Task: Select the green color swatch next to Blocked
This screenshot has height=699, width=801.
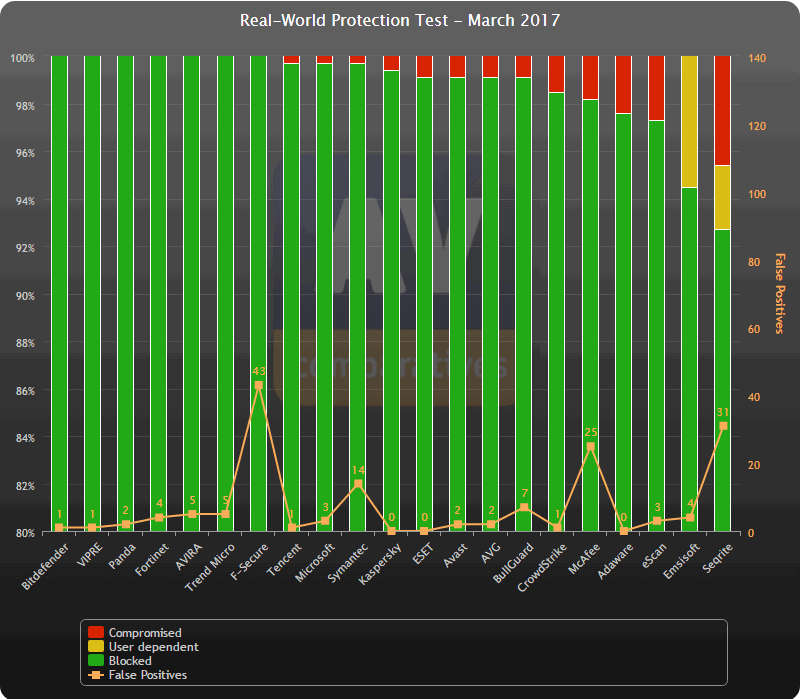Action: (x=96, y=661)
